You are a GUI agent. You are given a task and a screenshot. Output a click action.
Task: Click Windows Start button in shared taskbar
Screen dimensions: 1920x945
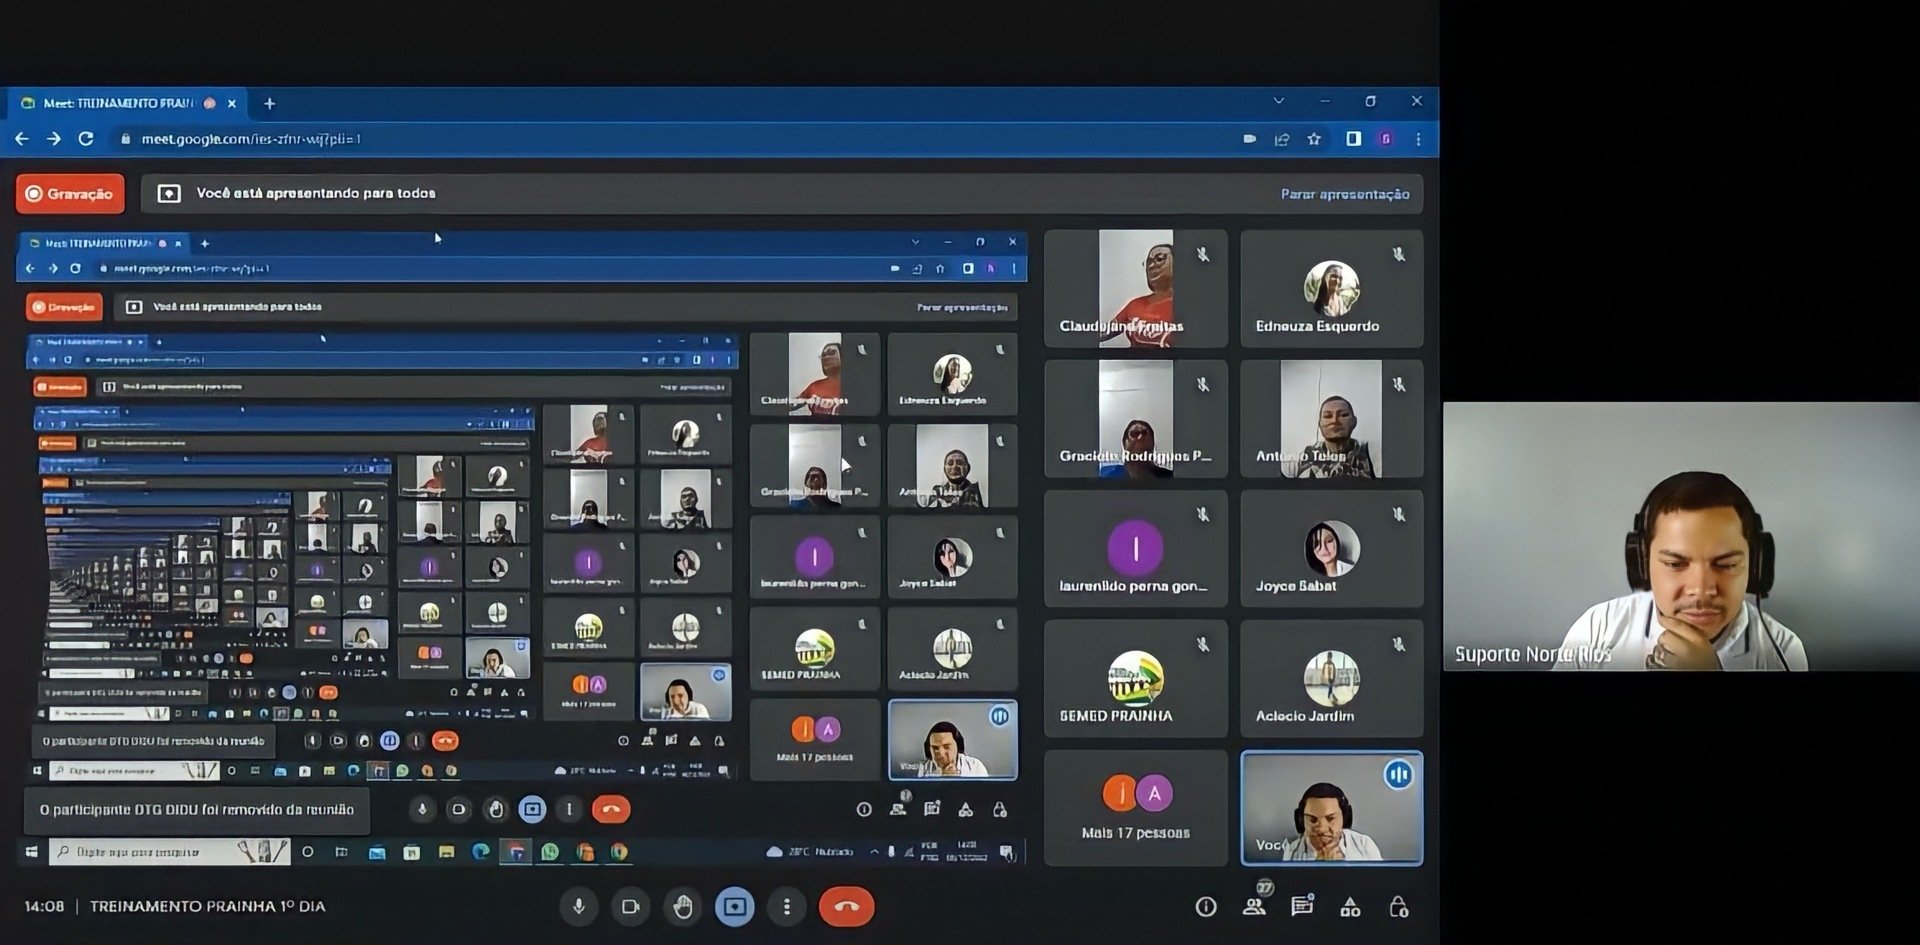(32, 852)
